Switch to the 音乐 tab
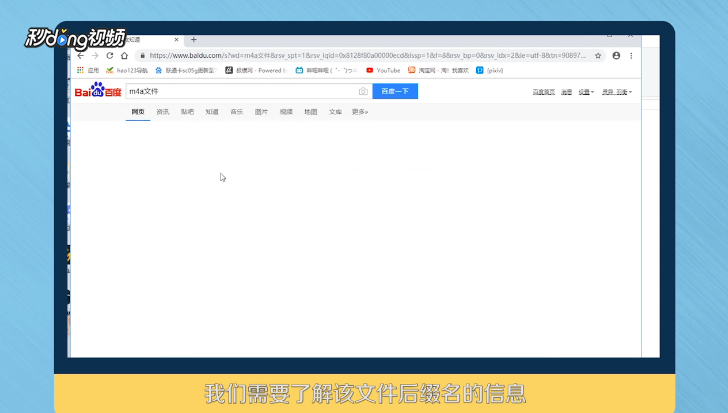This screenshot has height=413, width=728. tap(237, 112)
